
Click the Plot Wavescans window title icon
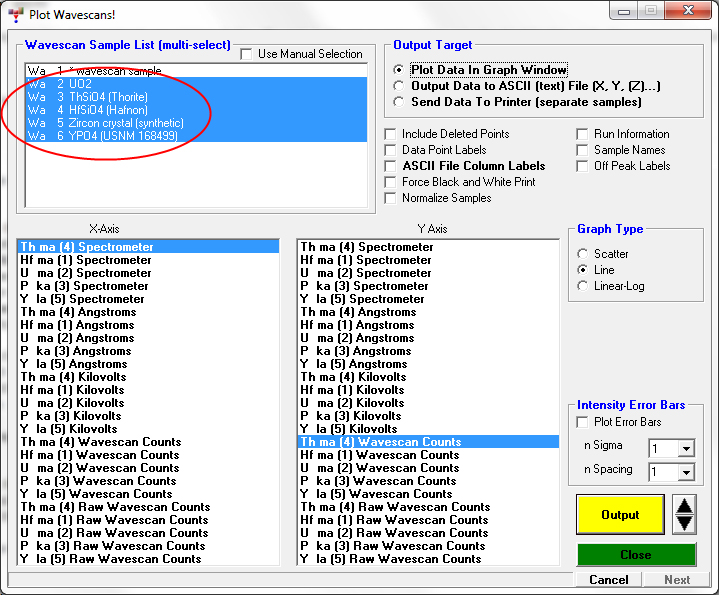(14, 12)
